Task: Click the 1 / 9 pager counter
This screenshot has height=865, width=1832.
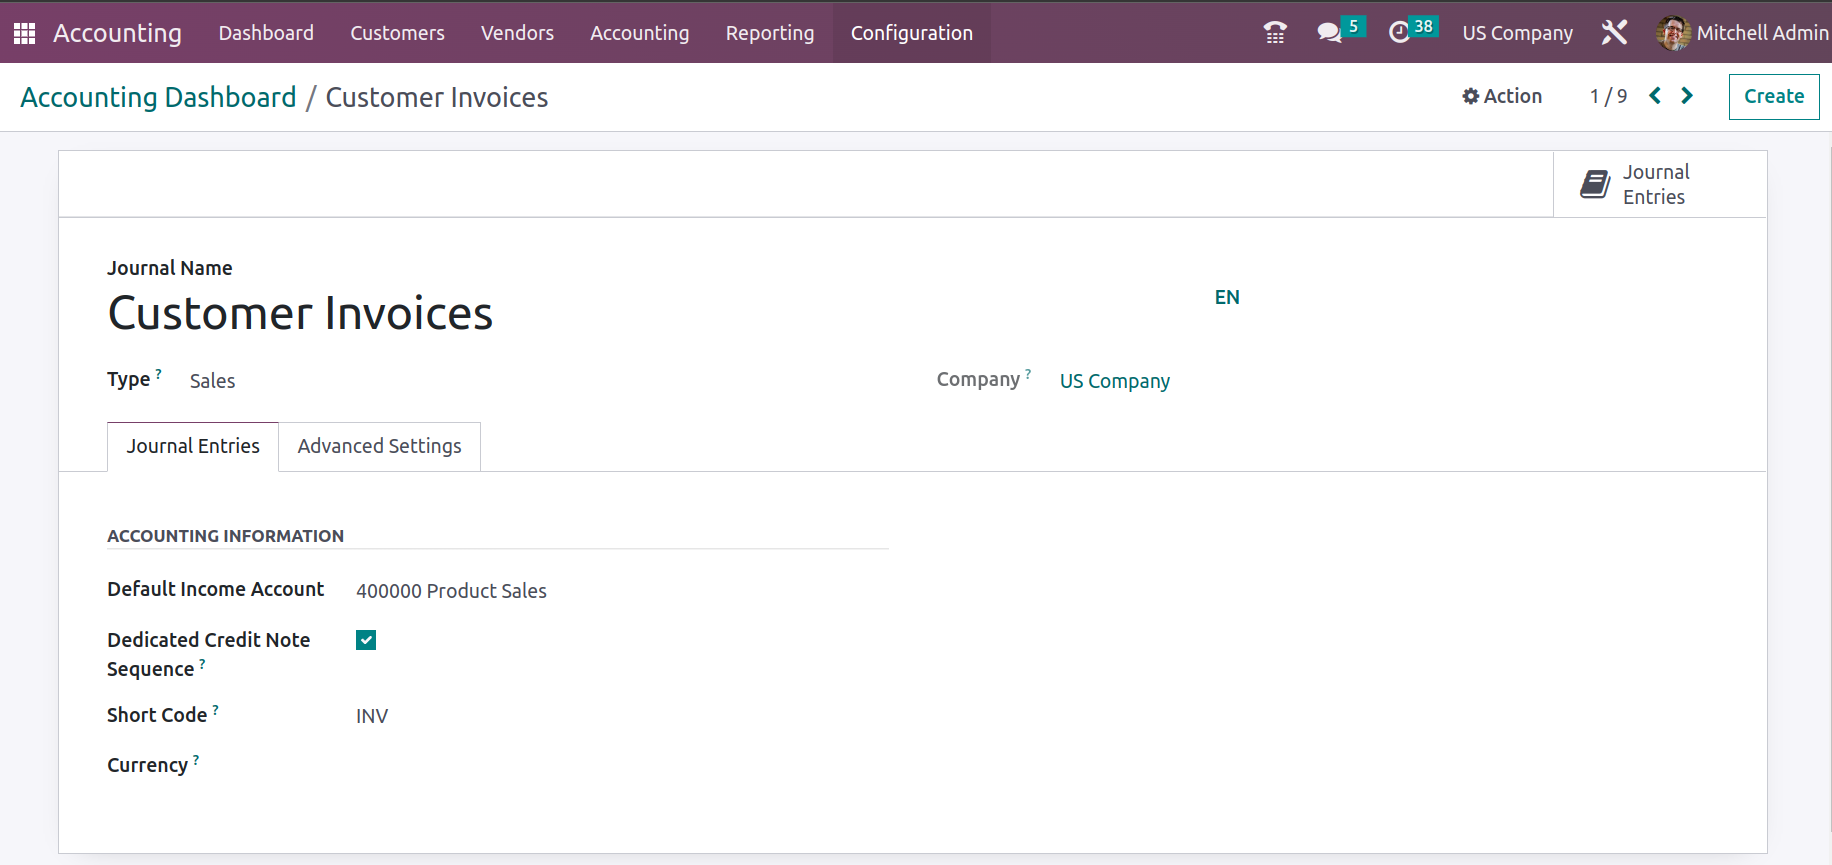Action: (x=1608, y=96)
